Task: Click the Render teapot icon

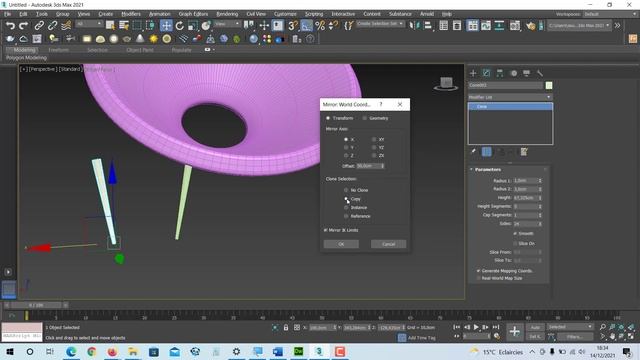Action: click(530, 26)
